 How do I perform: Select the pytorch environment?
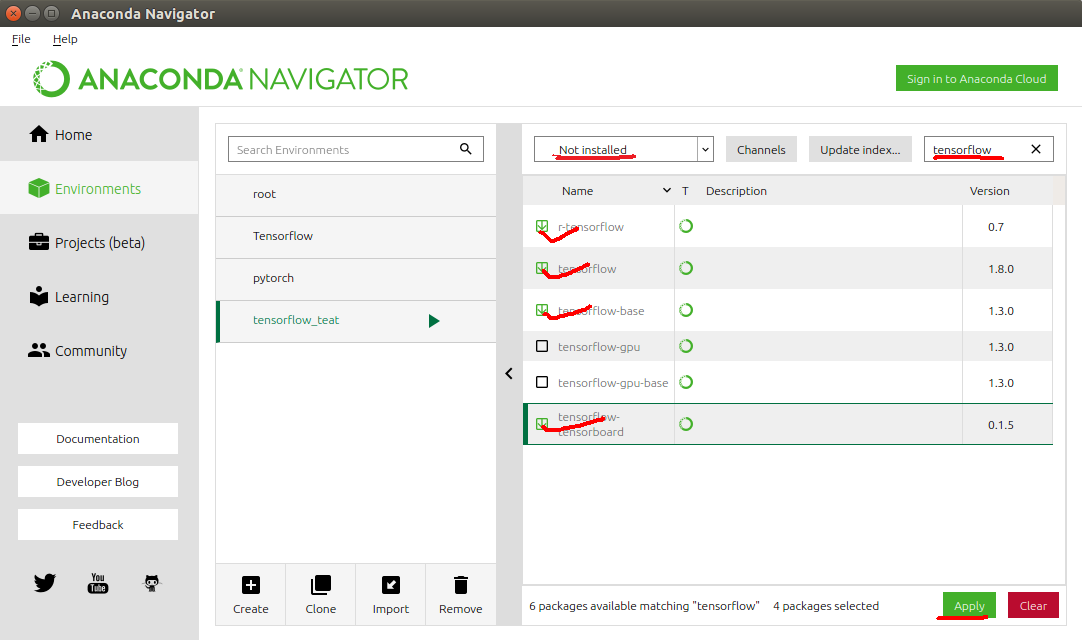click(356, 279)
